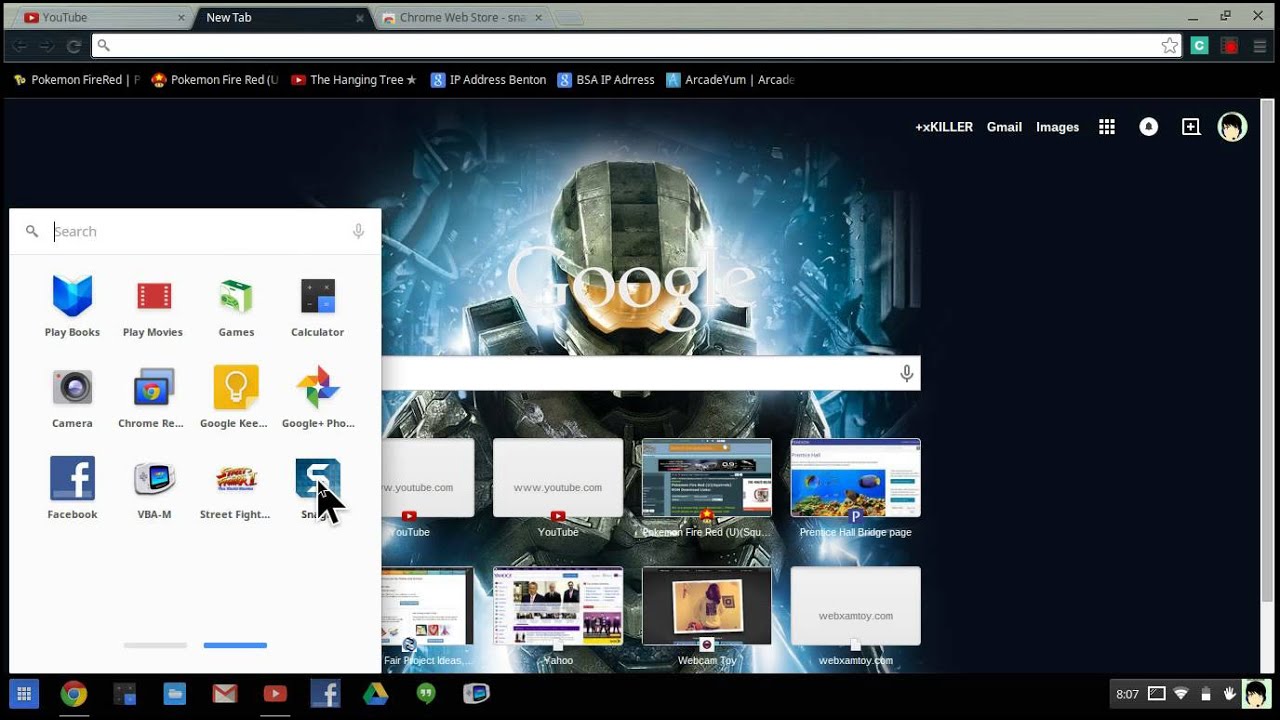Open ArcadeYum bookmark
Image resolution: width=1280 pixels, height=720 pixels.
(730, 80)
